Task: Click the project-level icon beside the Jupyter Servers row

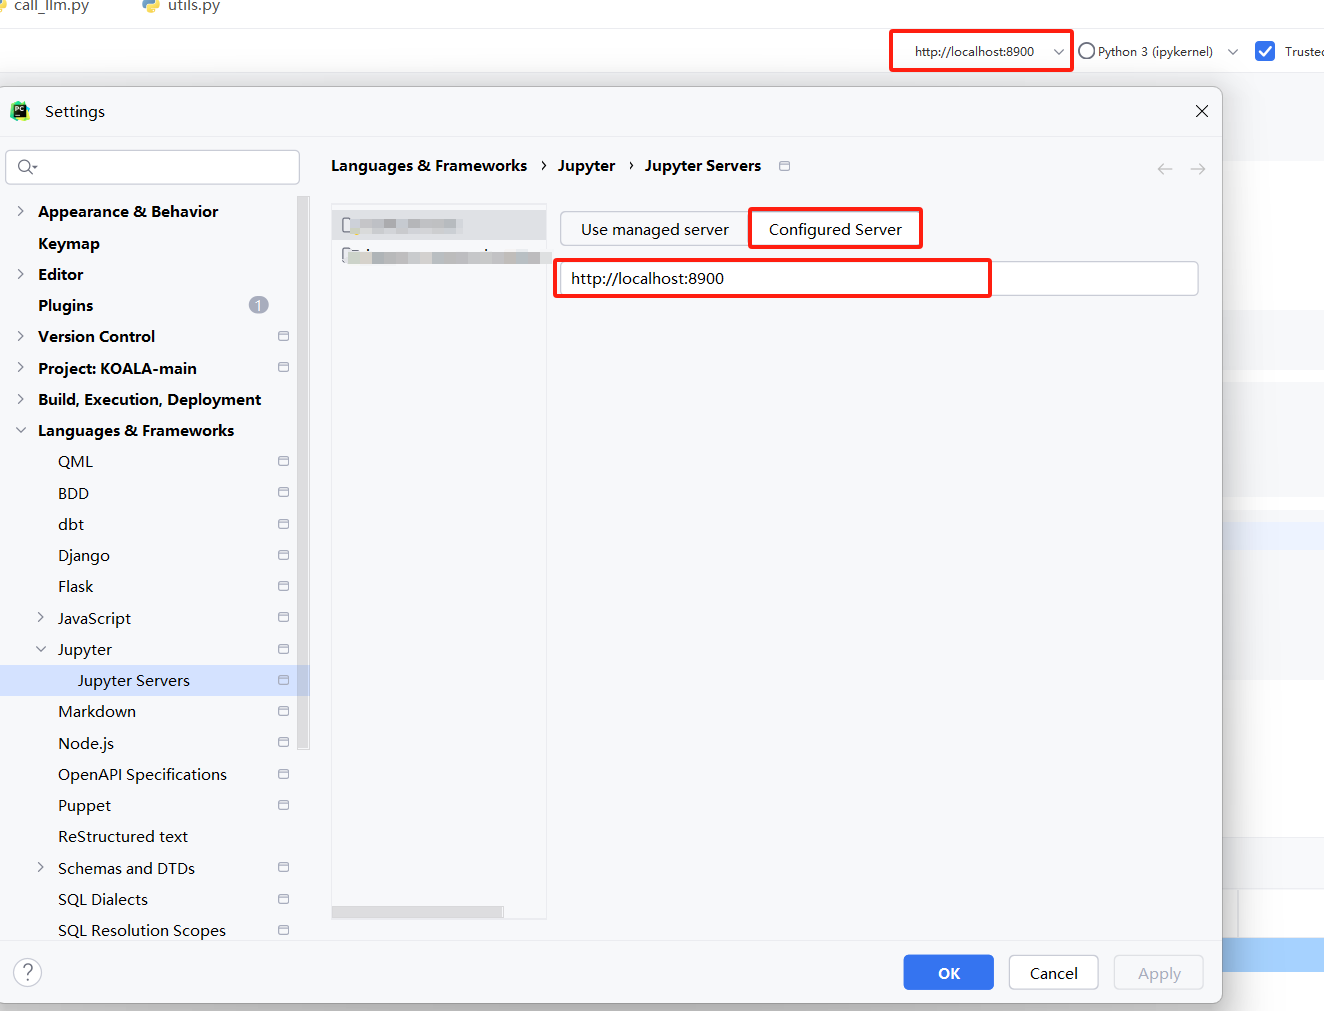Action: point(284,680)
